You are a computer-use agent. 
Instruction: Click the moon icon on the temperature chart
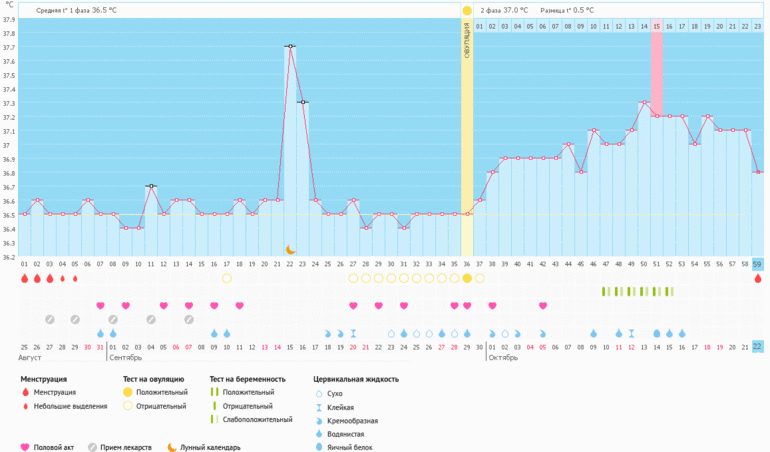(290, 249)
